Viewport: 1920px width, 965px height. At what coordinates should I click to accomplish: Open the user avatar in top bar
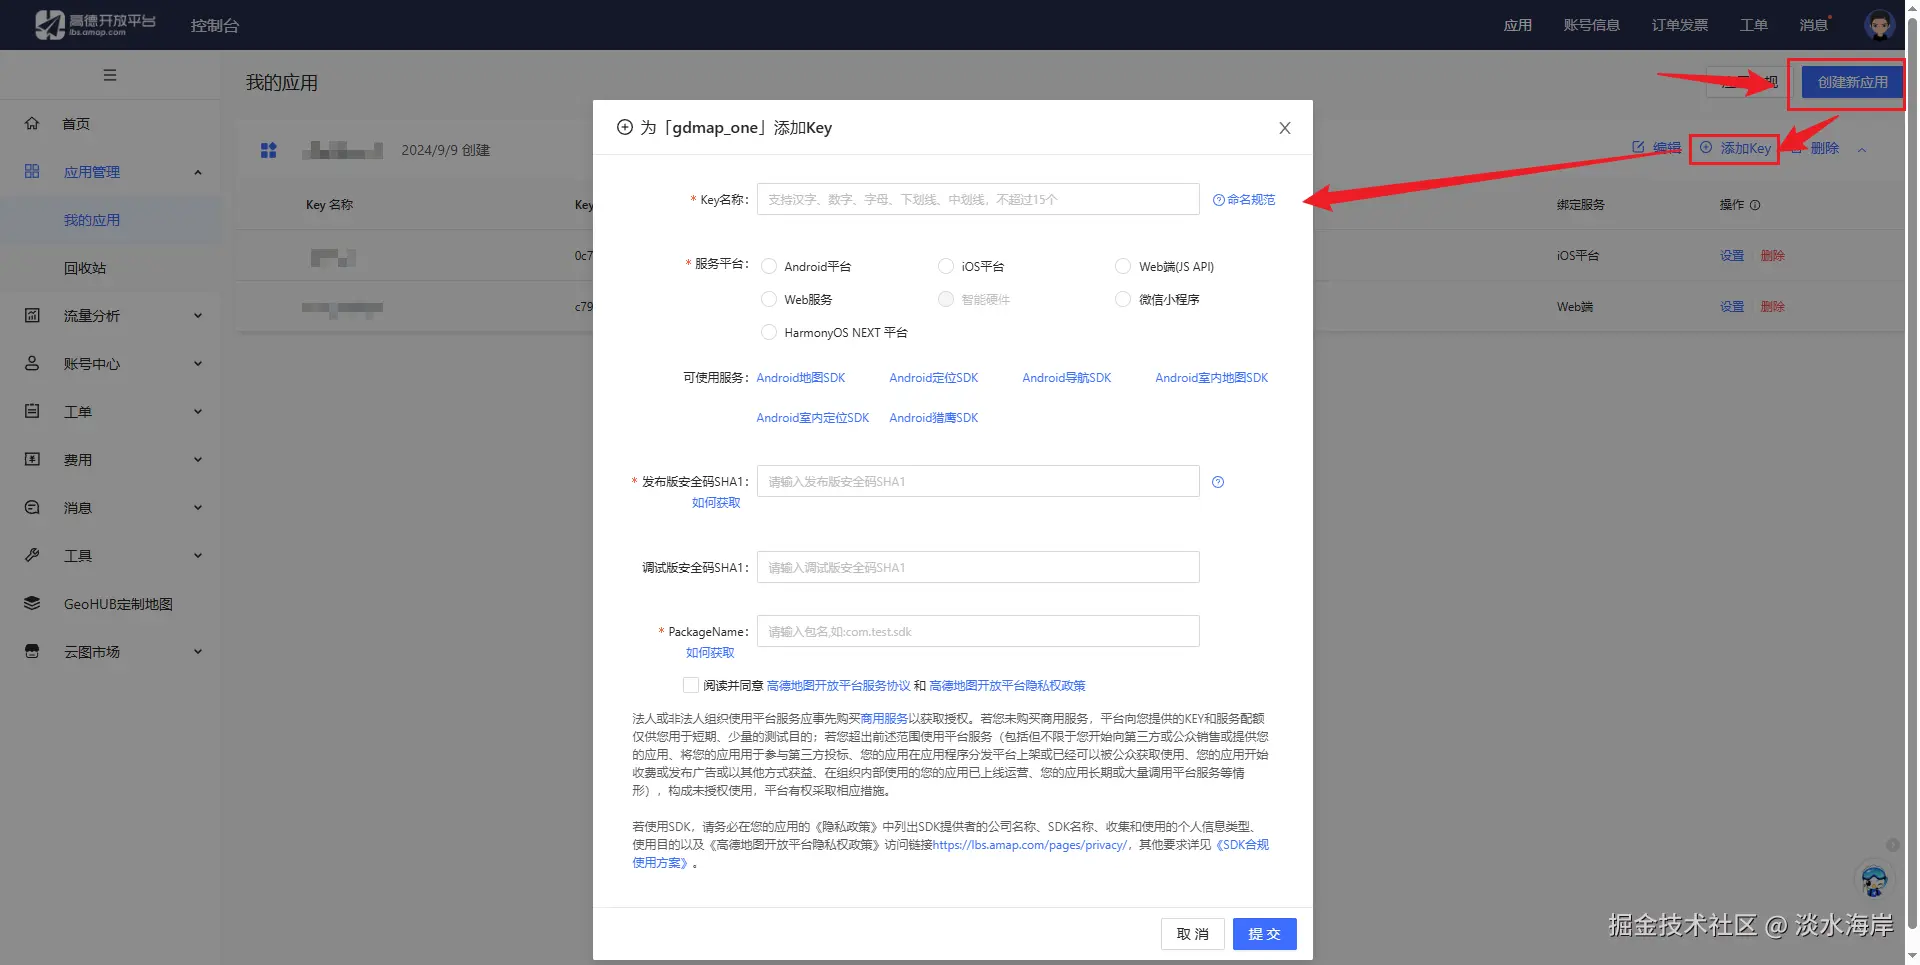(x=1879, y=25)
